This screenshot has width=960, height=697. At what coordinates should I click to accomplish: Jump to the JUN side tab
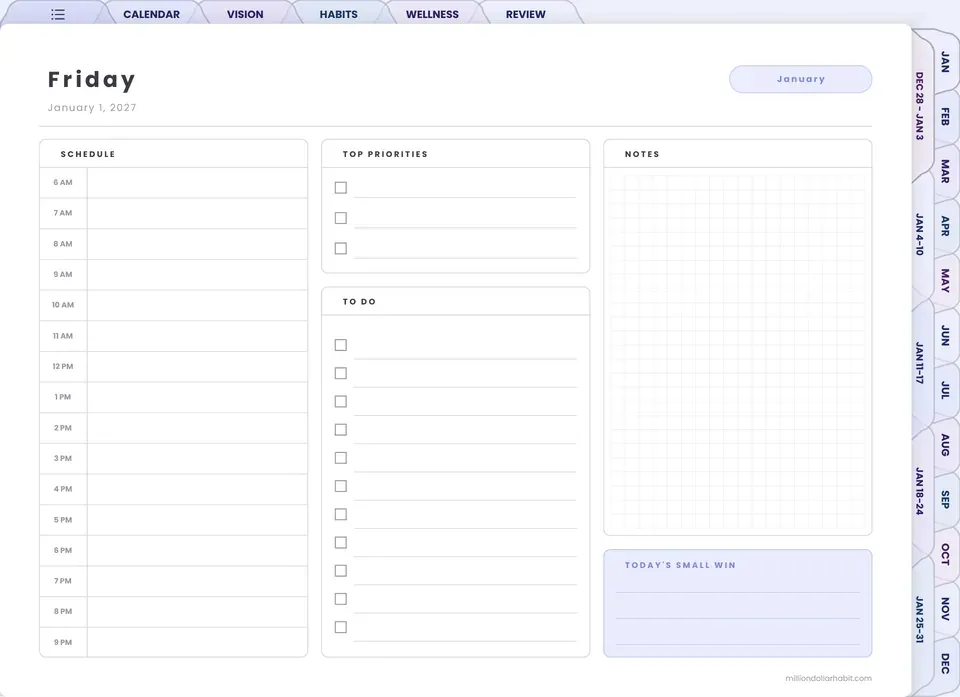(x=945, y=335)
